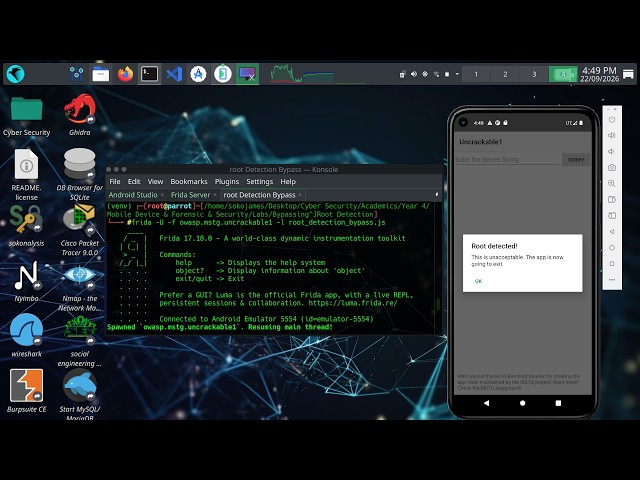Launch Cisco Packet Tracer 9.0.0
640x480 pixels.
pos(80,230)
